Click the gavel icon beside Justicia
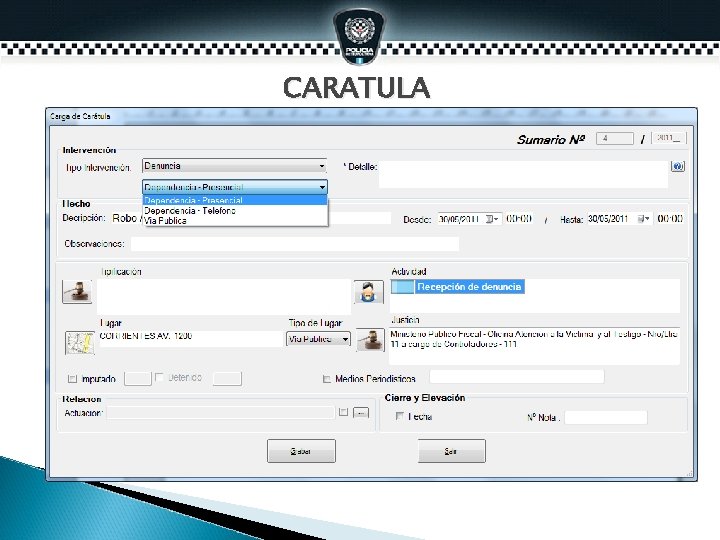The width and height of the screenshot is (720, 540). click(371, 340)
